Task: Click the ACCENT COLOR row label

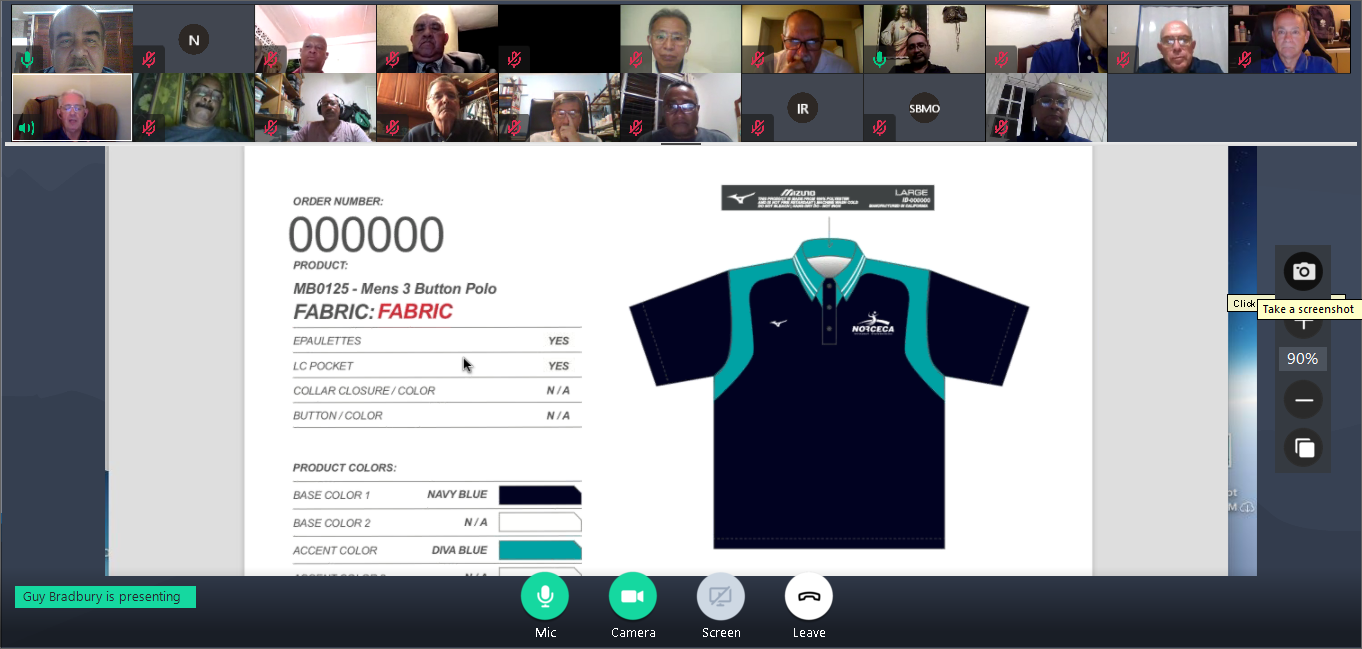Action: [x=335, y=550]
